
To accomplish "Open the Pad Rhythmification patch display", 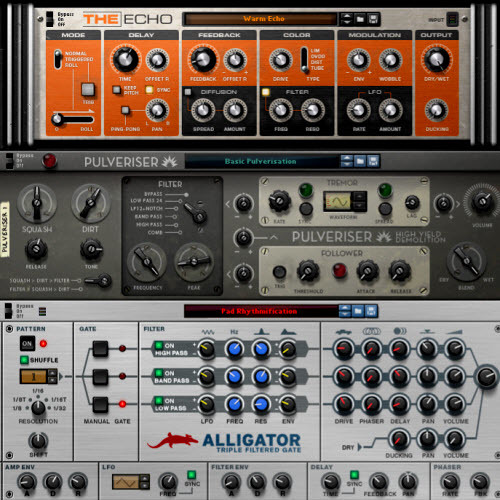I will (261, 311).
